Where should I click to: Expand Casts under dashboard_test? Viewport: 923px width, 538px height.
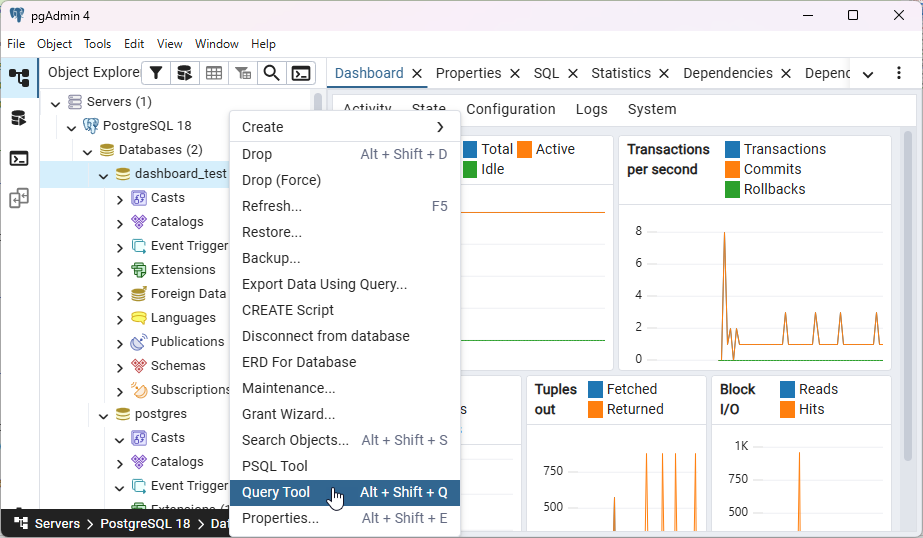[x=119, y=200]
